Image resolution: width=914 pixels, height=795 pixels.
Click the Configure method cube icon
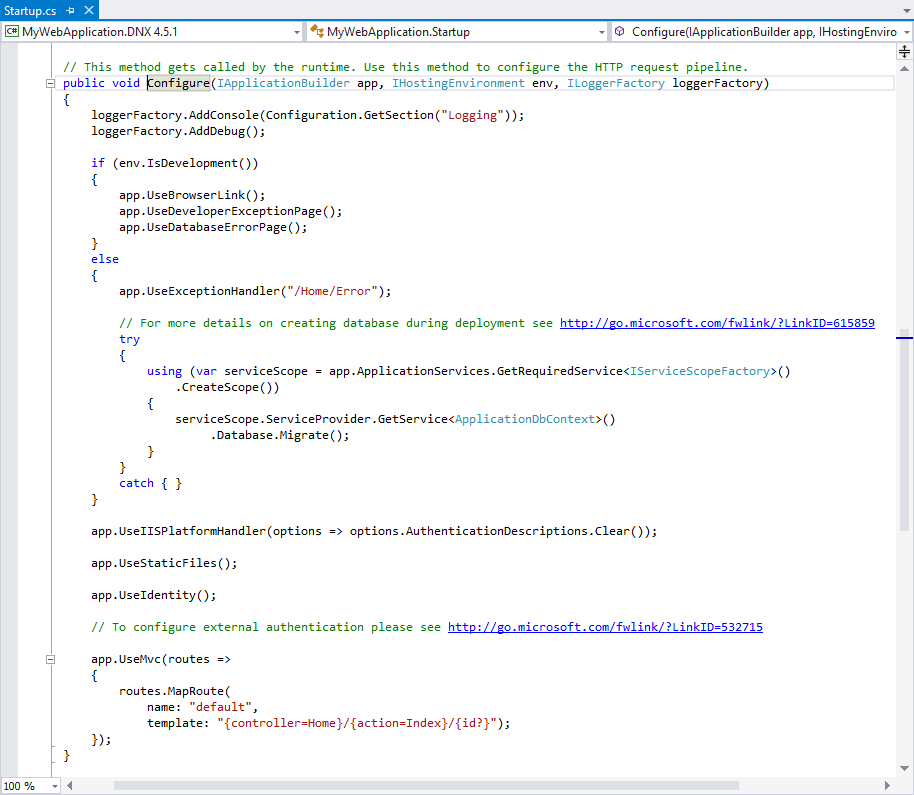tap(620, 32)
